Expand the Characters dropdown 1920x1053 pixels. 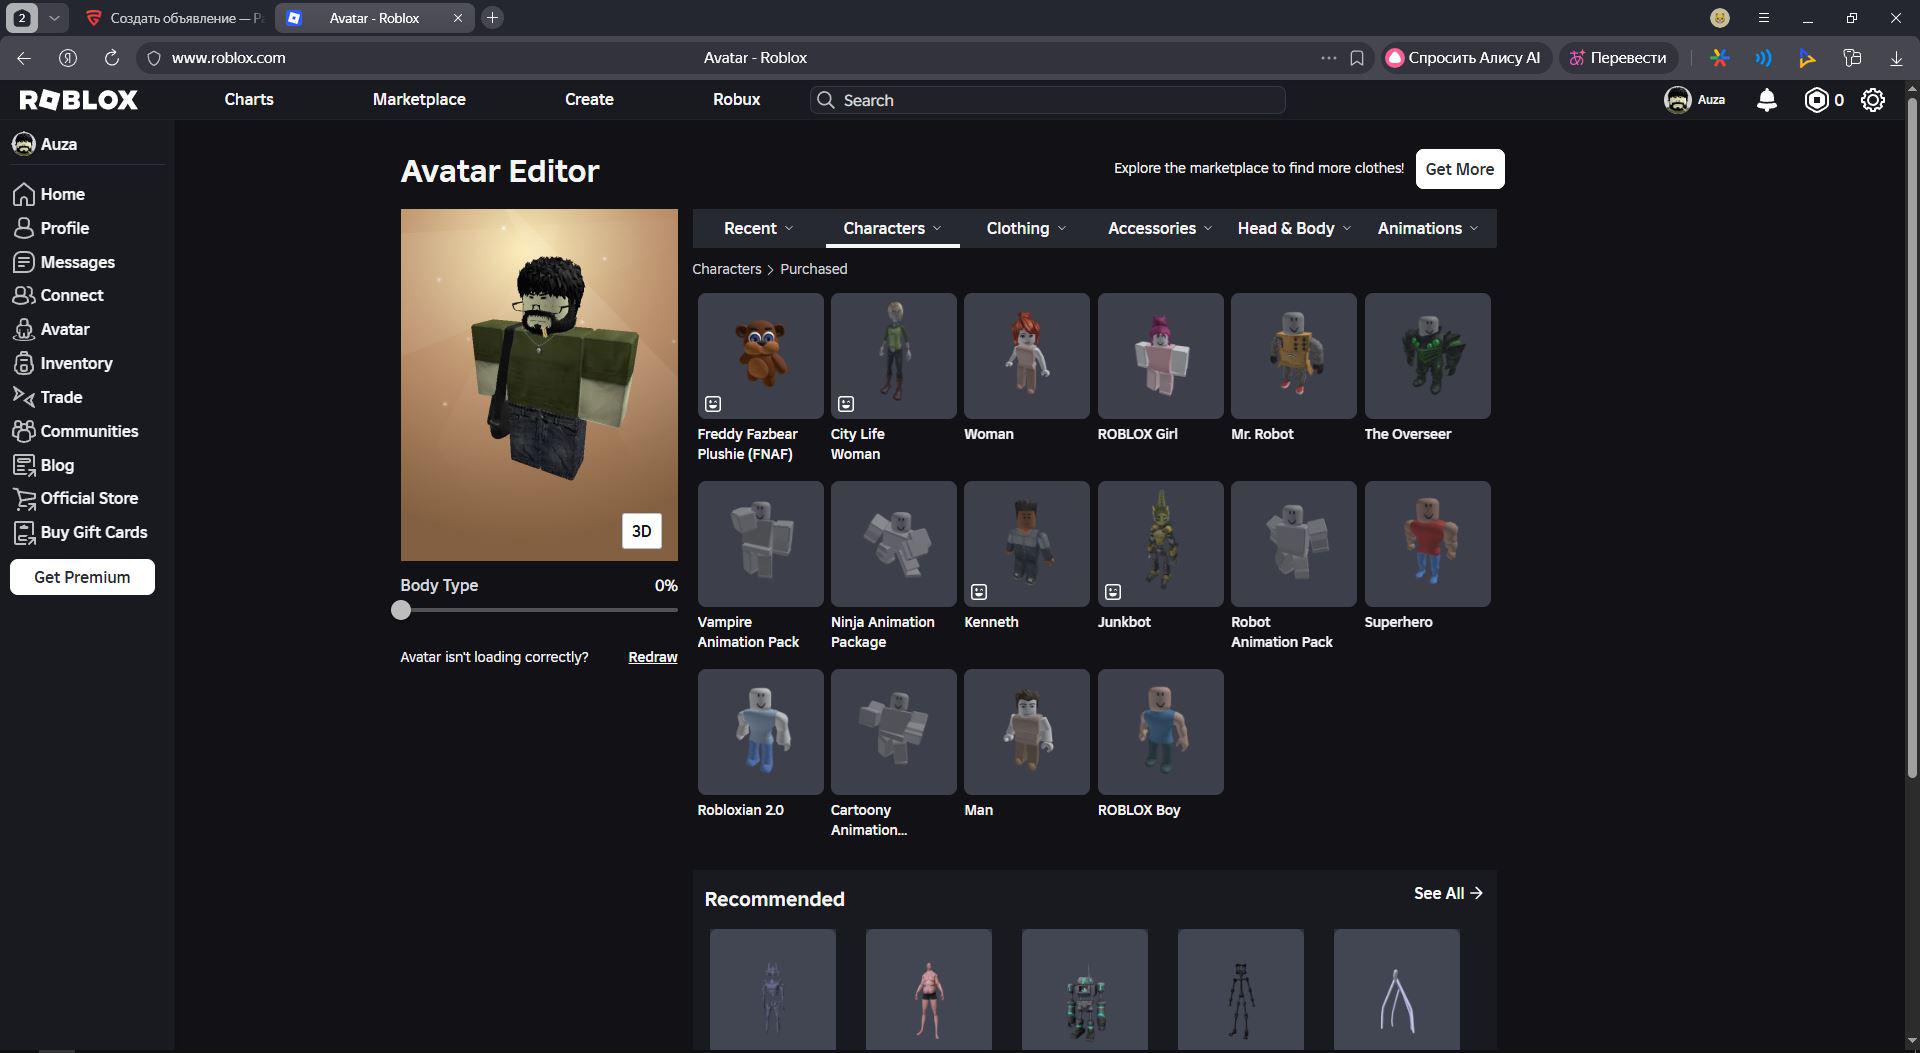[892, 228]
